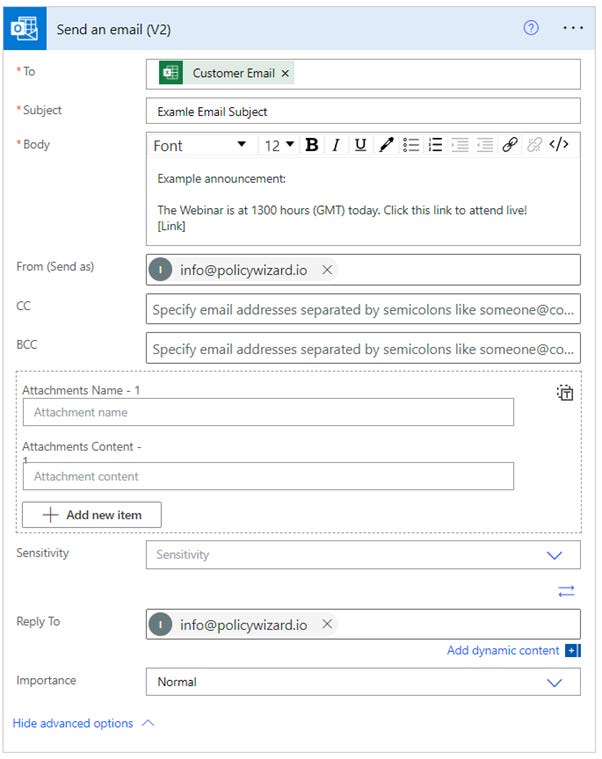Click the CC address field
The height and width of the screenshot is (759, 602).
coord(364,310)
